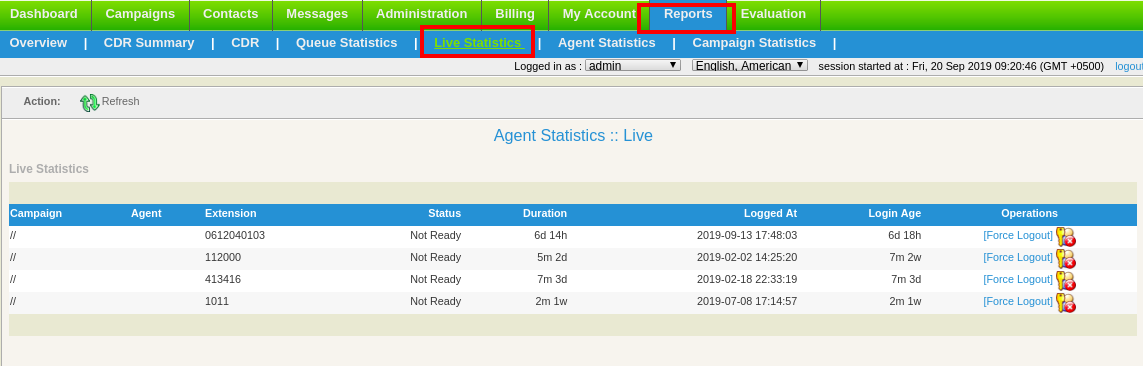
Task: Click login age value 7m 2w
Action: point(906,257)
